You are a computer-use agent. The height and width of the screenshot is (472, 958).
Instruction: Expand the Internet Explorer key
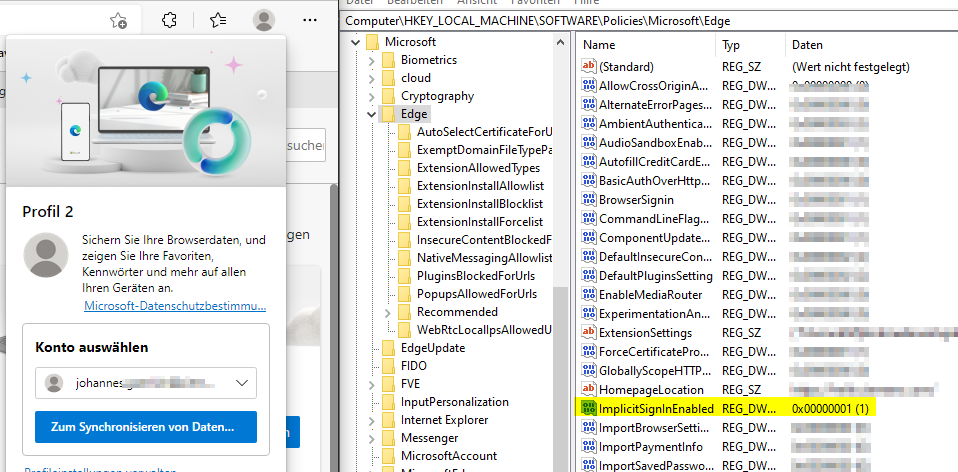371,421
